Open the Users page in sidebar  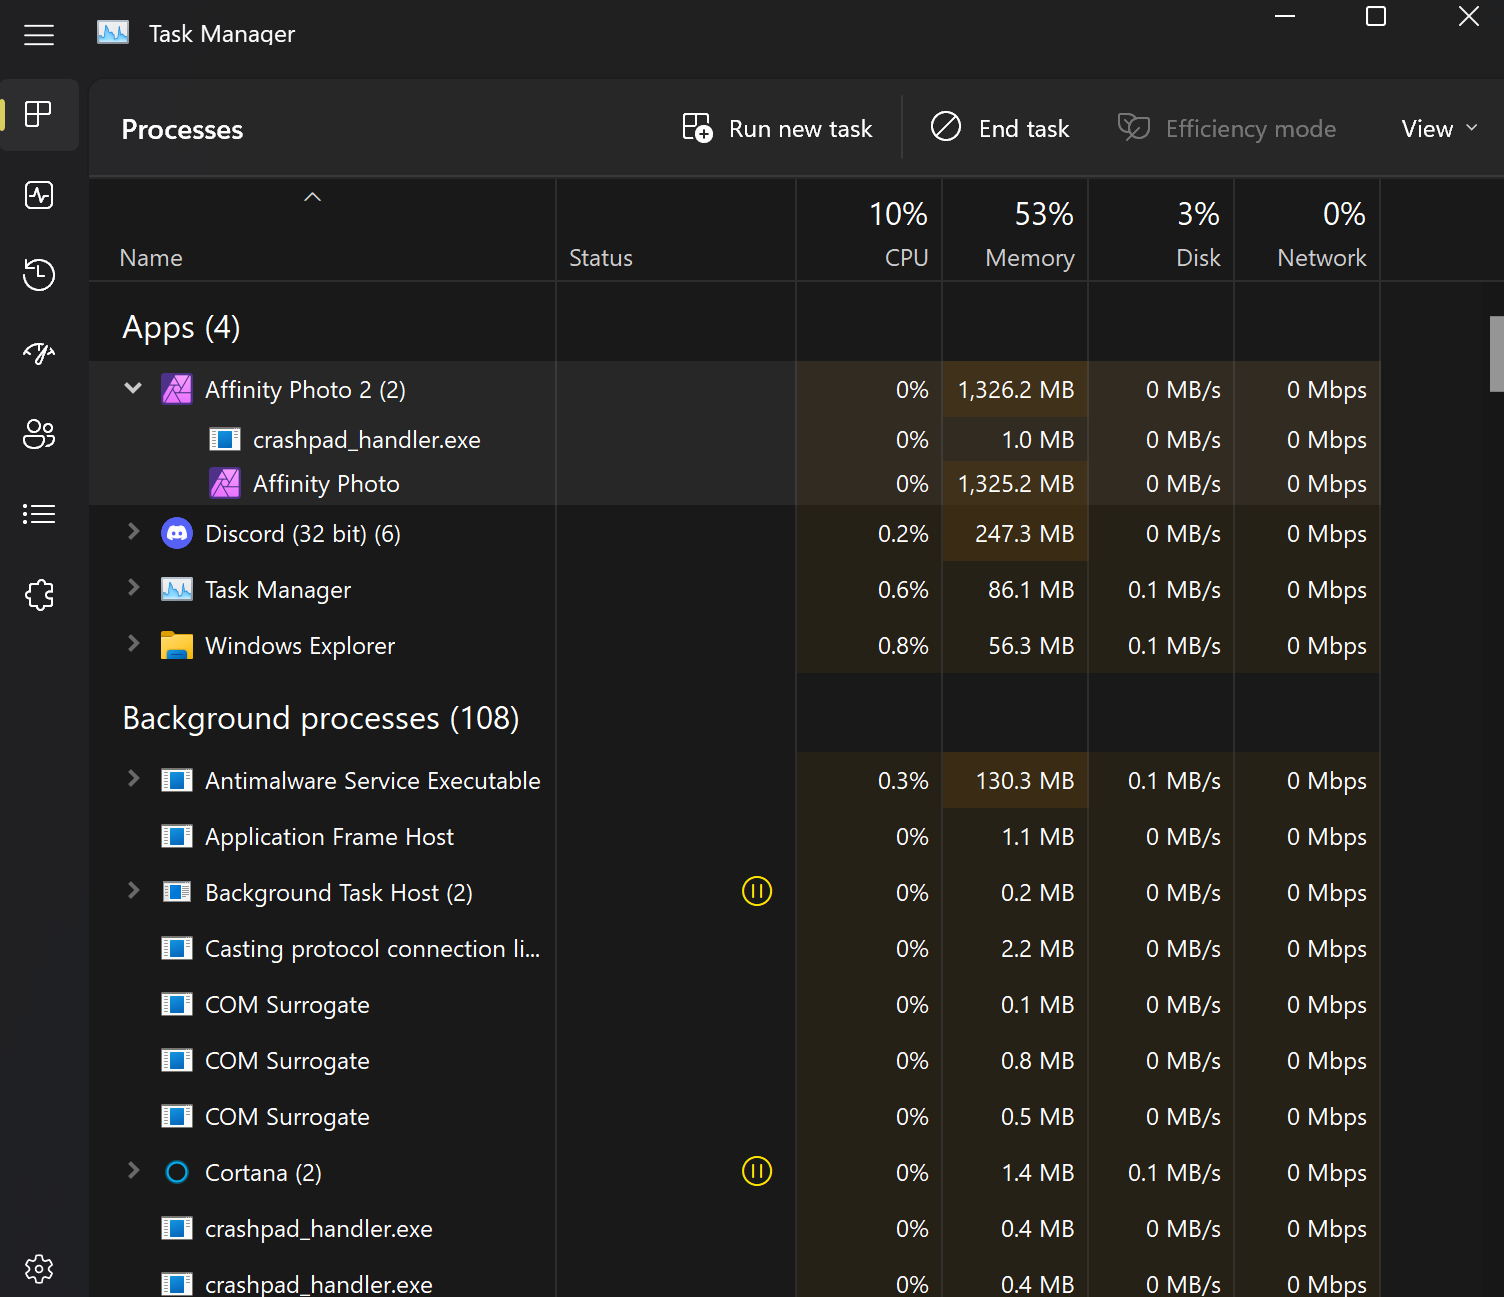click(39, 434)
